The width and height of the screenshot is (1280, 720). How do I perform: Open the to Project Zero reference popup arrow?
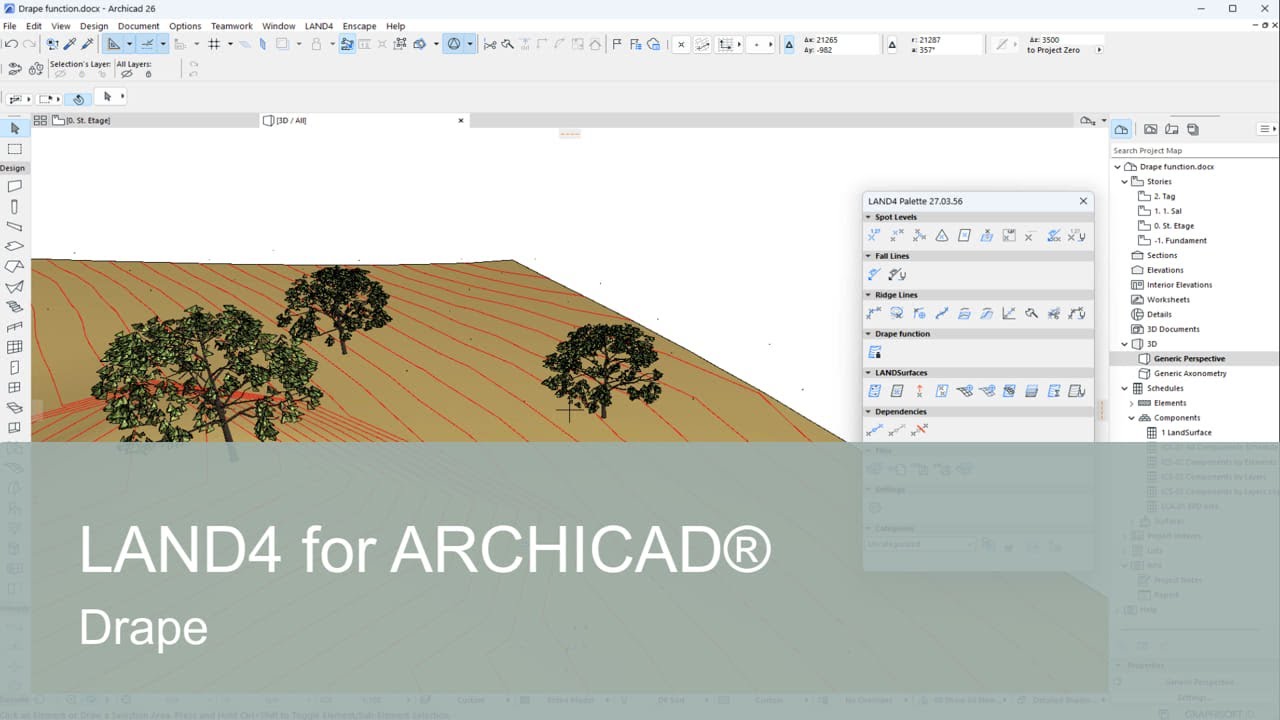[1099, 50]
